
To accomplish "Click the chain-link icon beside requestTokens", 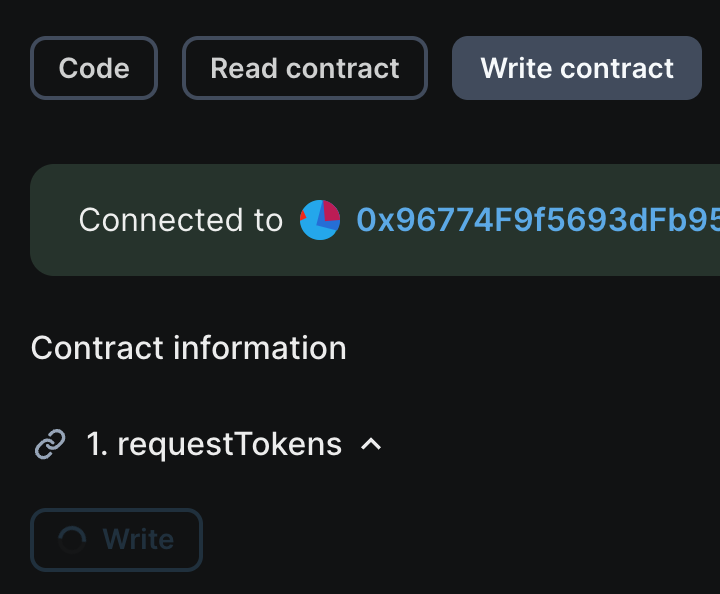I will (50, 444).
